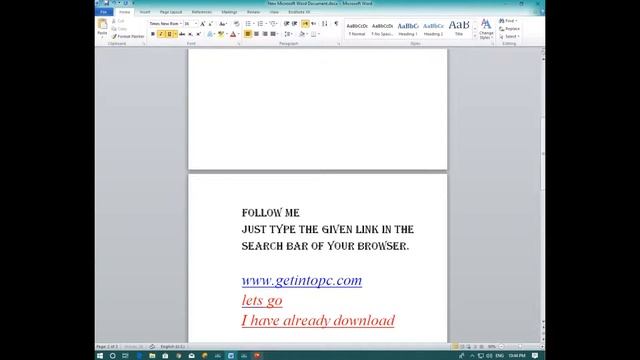Click the Clear Formatting icon

236,24
